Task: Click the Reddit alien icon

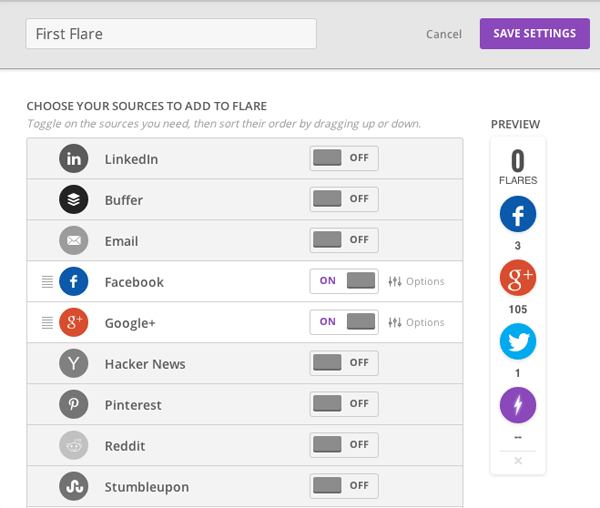Action: [73, 445]
